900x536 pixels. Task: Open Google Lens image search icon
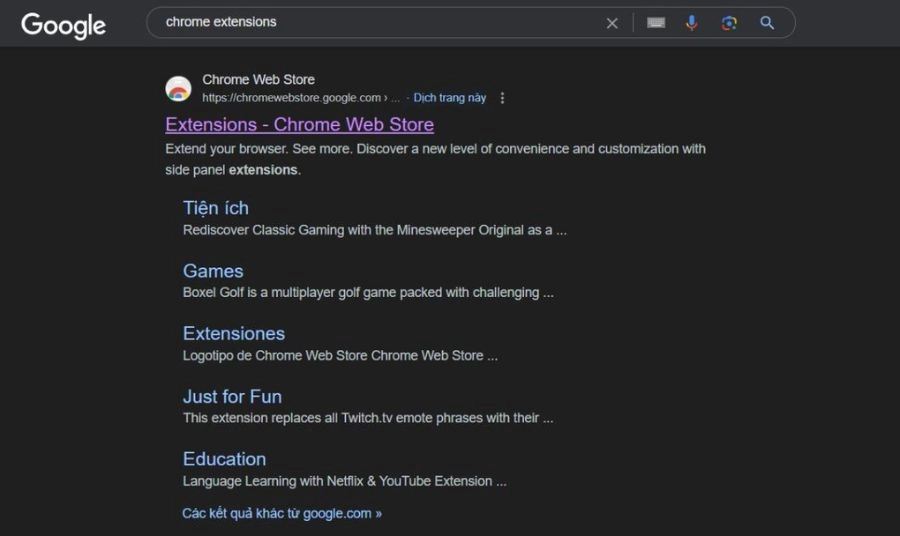pos(729,23)
